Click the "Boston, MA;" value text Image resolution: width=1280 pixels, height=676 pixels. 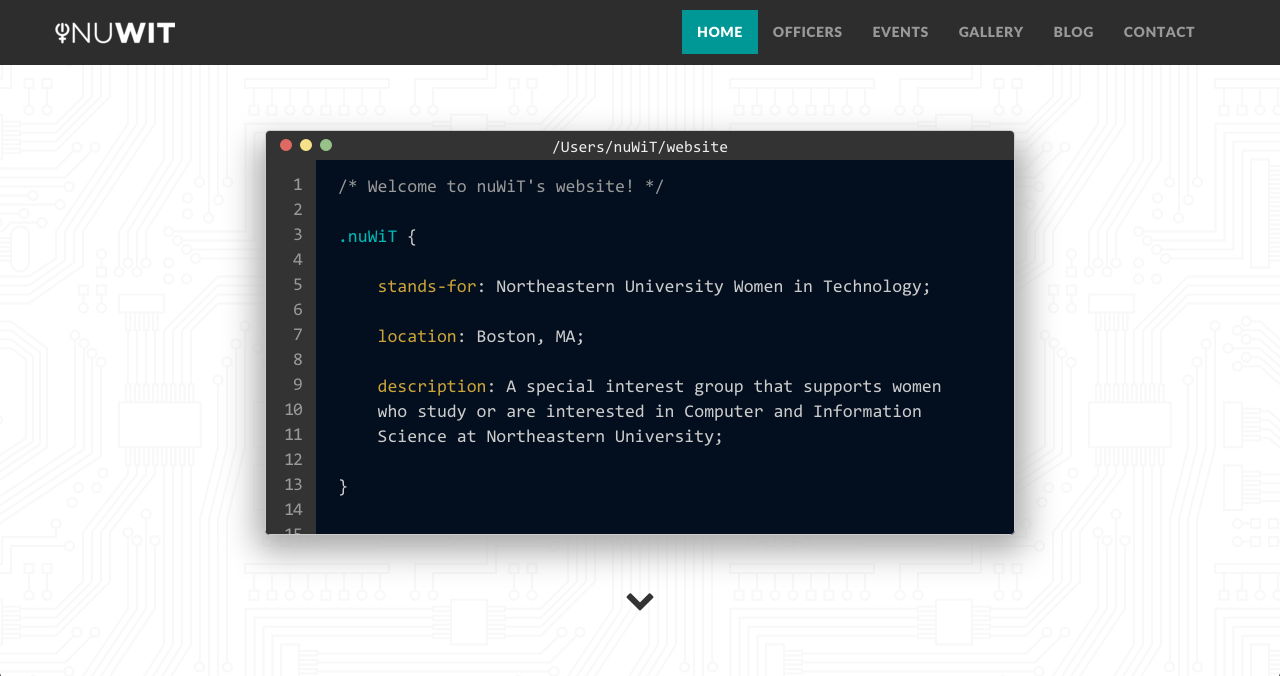[x=530, y=337]
